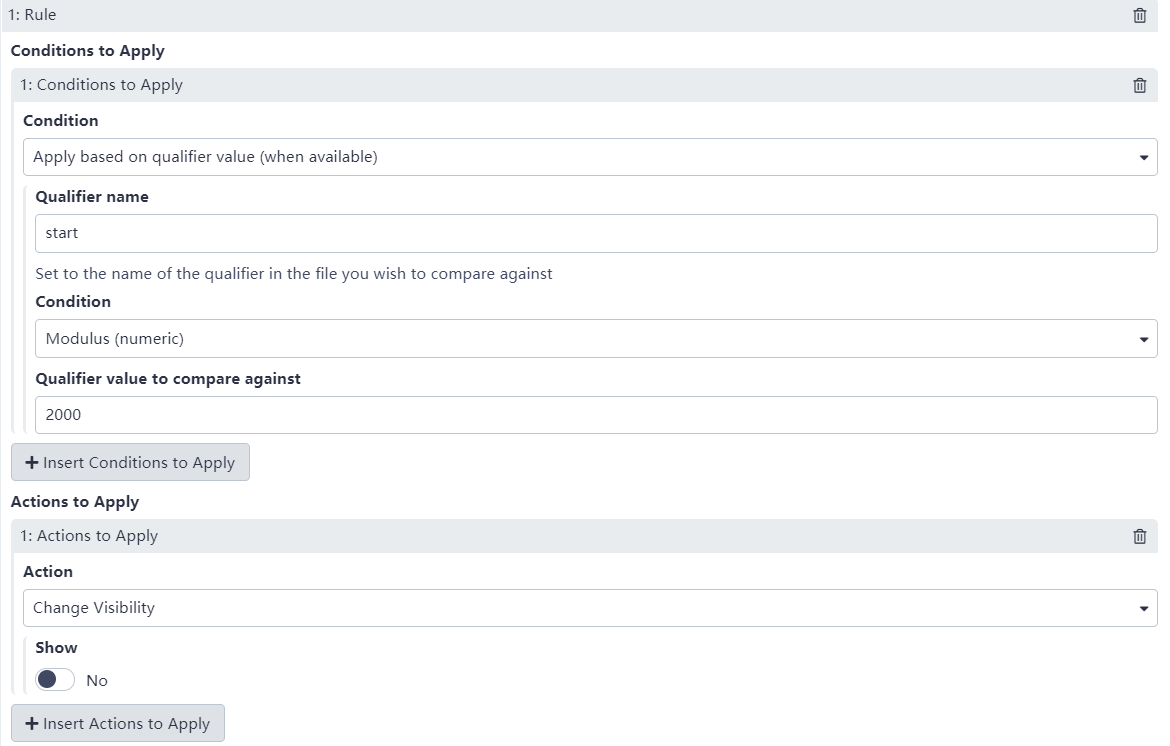1170x746 pixels.
Task: Open the "Apply based on qualifier value" dropdown
Action: [x=590, y=157]
